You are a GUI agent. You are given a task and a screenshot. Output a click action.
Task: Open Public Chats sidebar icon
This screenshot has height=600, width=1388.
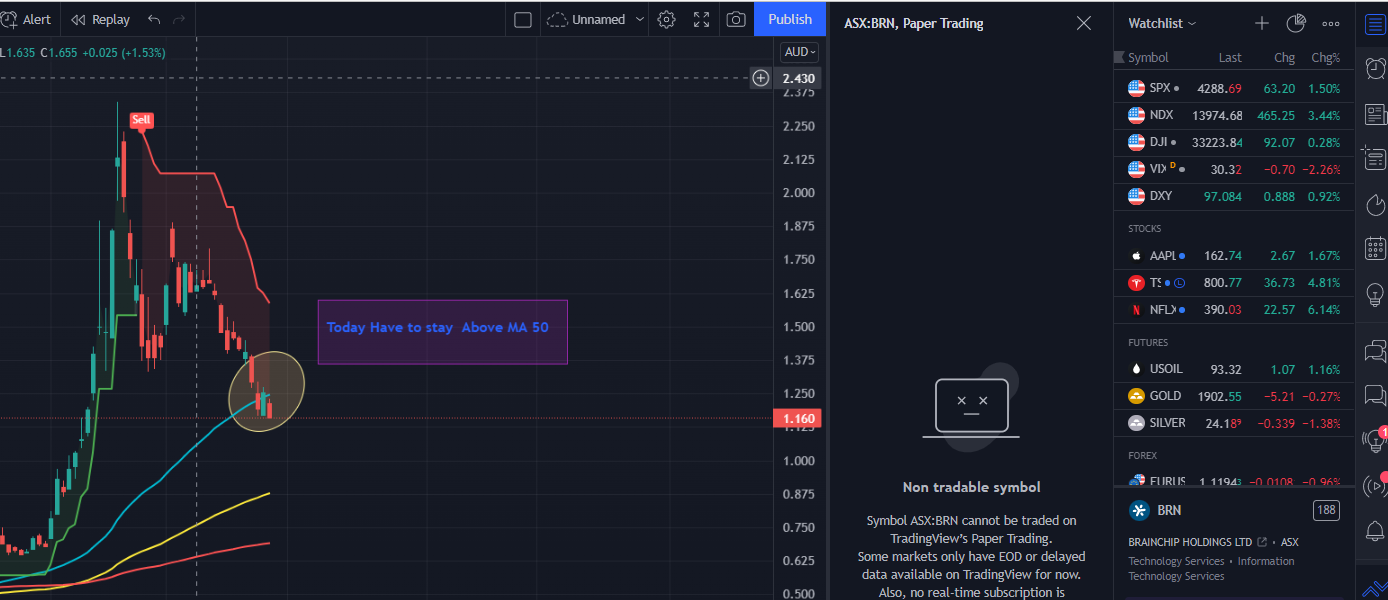pos(1374,350)
